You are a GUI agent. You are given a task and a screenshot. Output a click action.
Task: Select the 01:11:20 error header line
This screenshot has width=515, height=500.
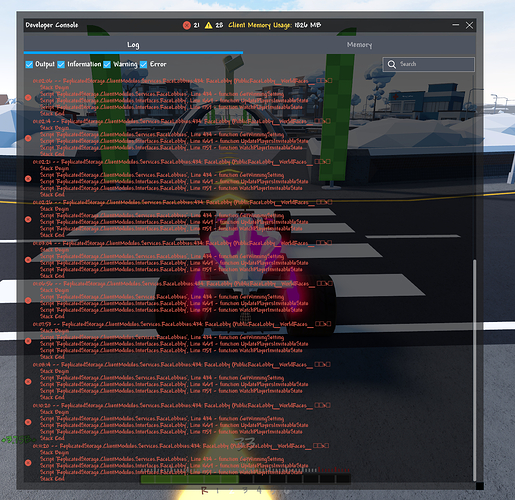click(181, 446)
